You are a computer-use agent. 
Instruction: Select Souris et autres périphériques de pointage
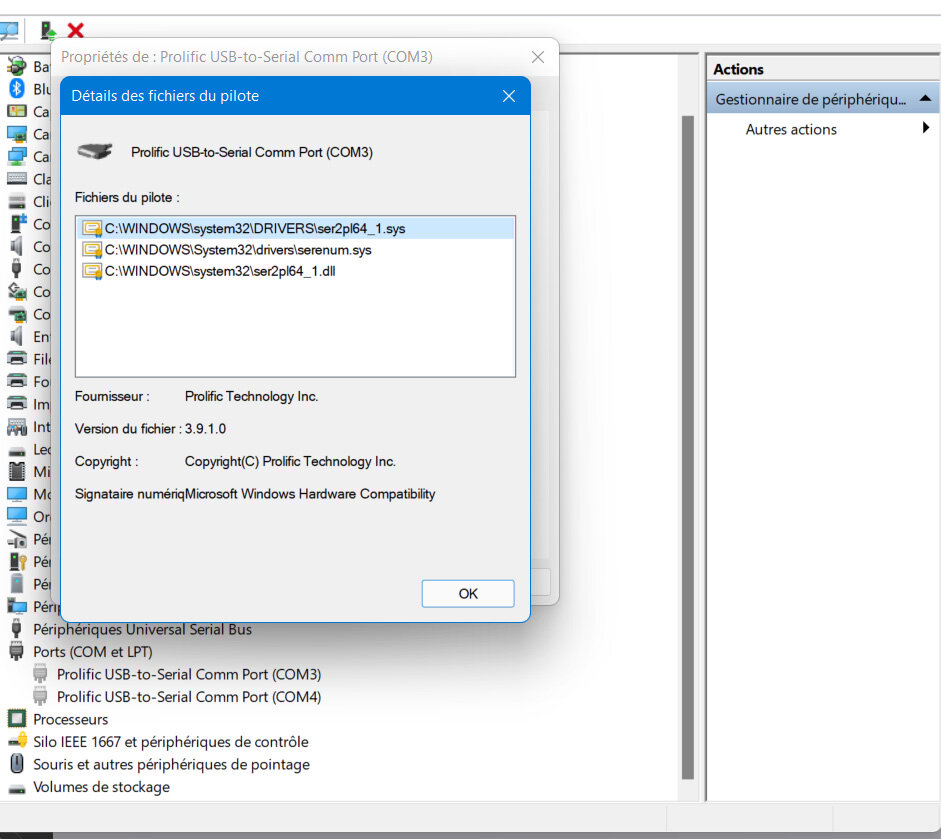coord(171,764)
